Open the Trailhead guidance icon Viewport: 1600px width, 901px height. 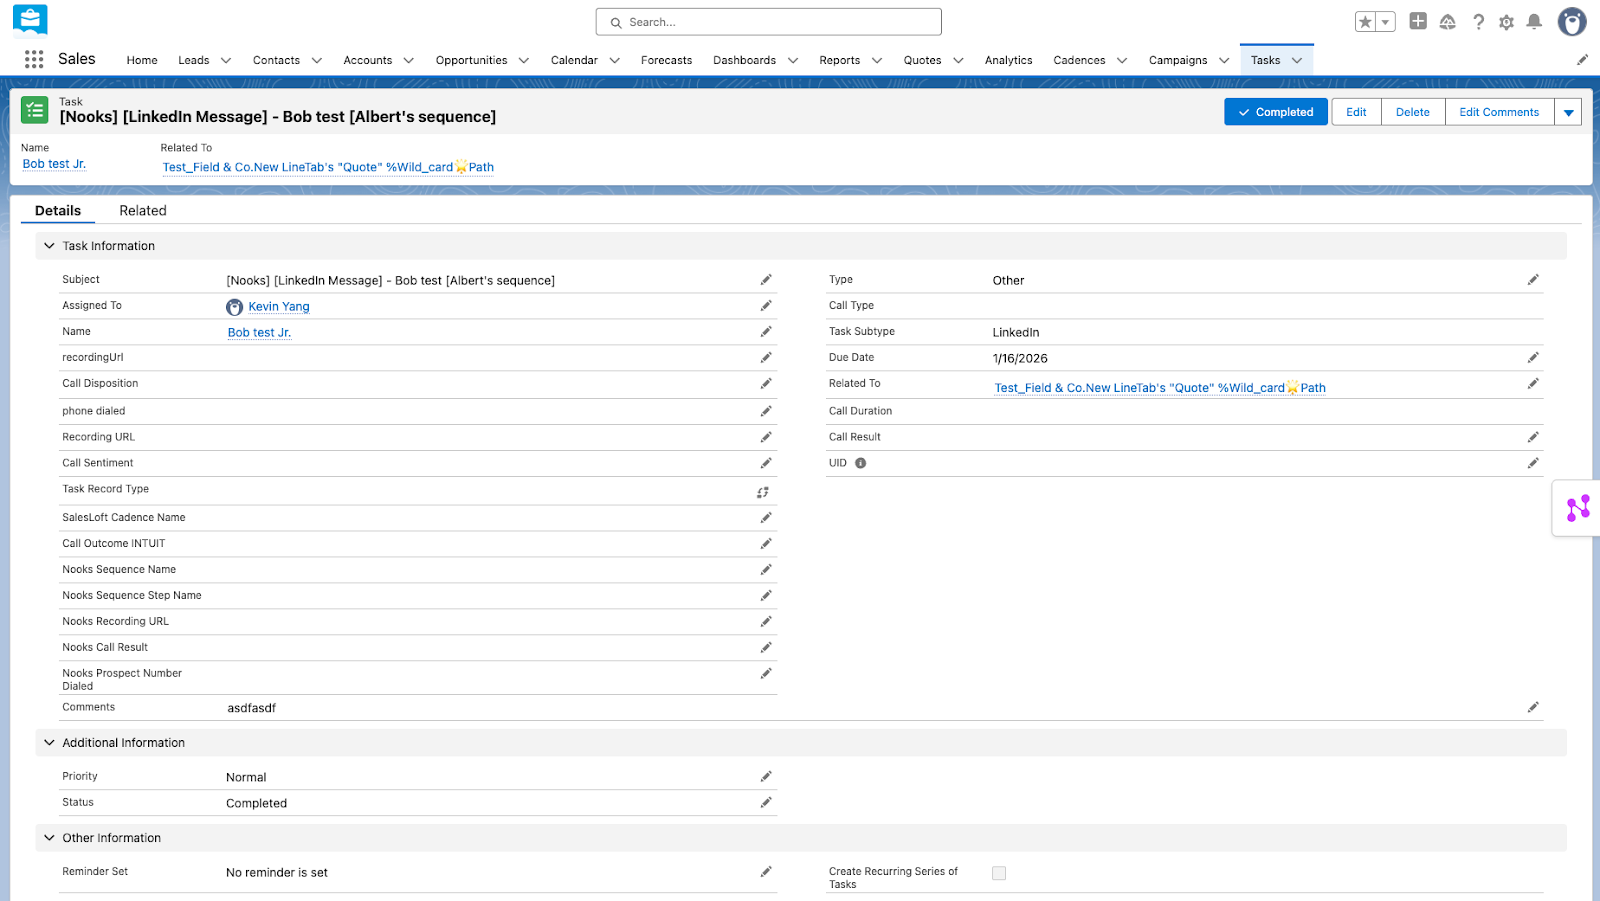(1447, 22)
